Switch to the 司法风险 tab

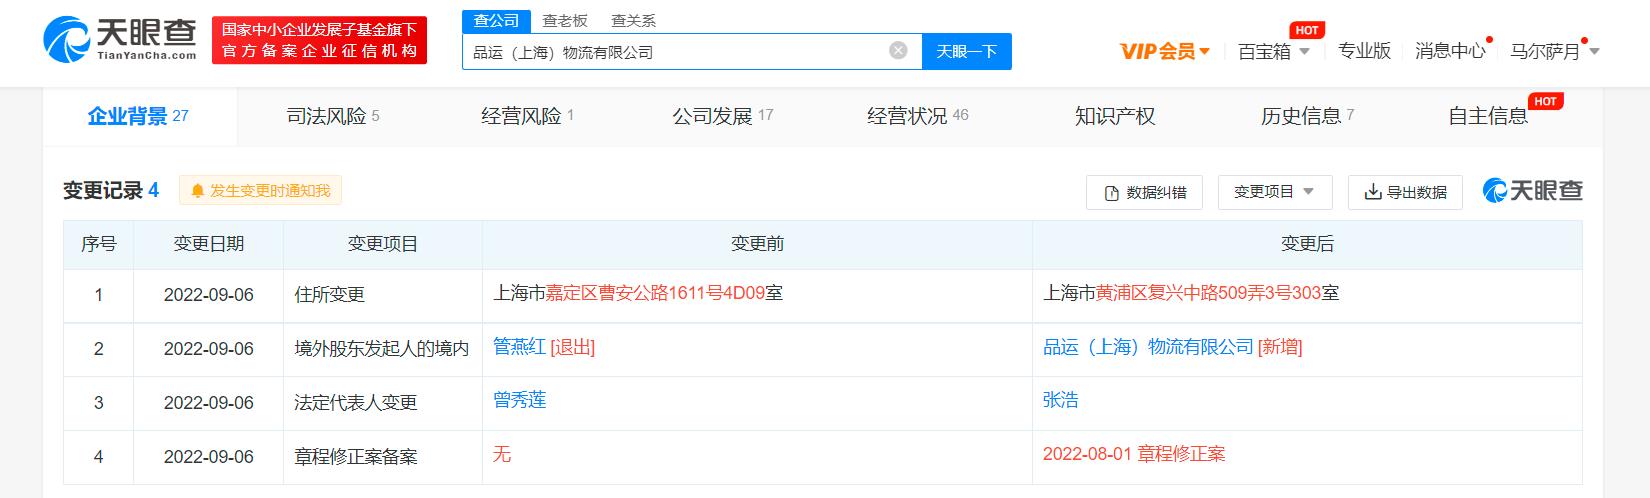(x=332, y=116)
